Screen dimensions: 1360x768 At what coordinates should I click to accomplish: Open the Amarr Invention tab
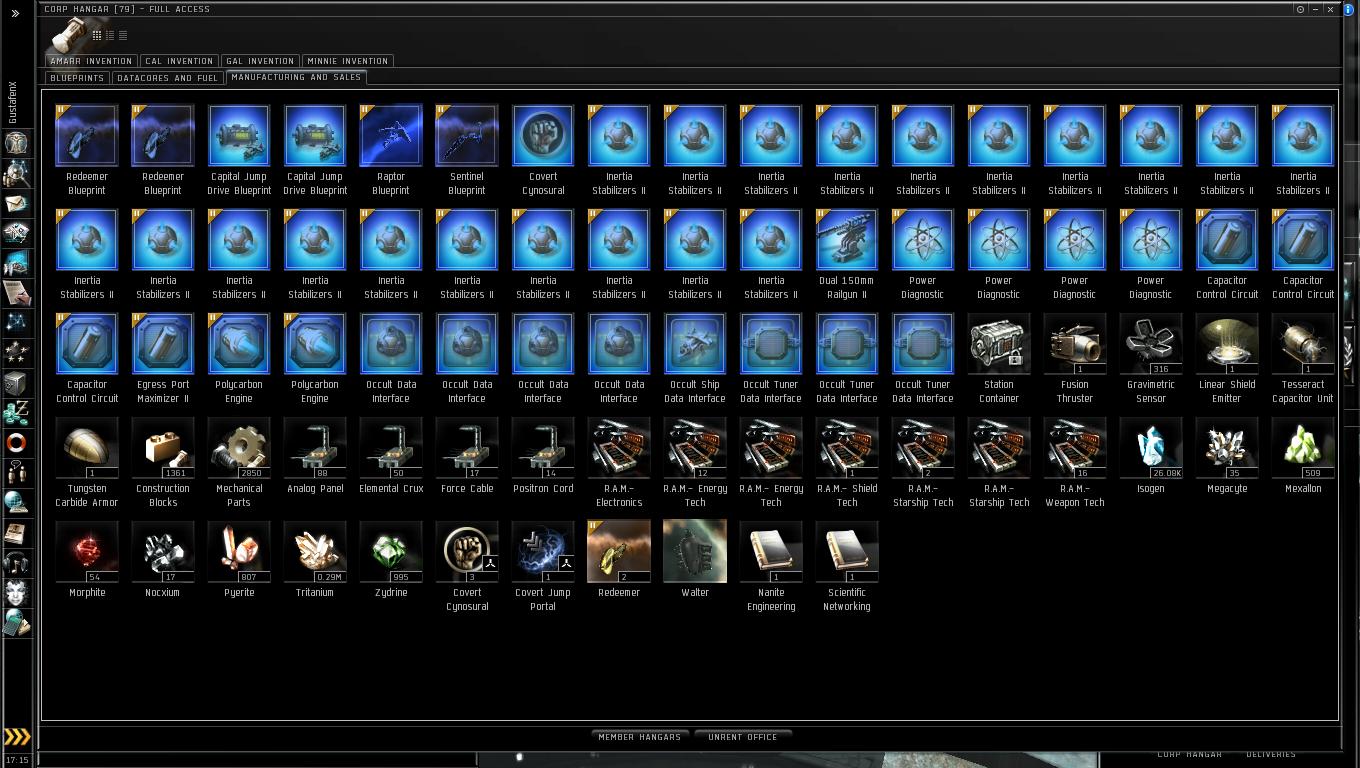(x=91, y=61)
